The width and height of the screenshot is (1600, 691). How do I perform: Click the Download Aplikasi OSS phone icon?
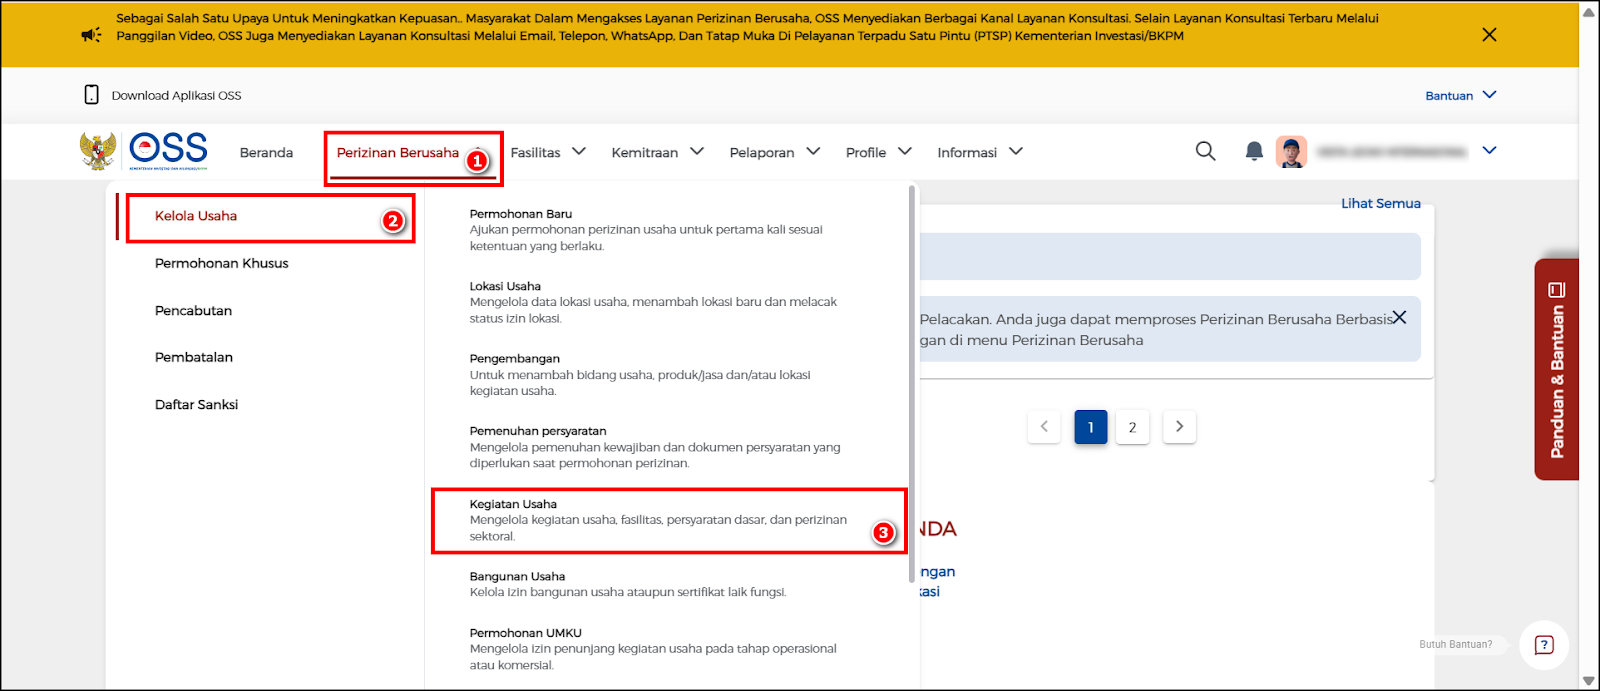point(92,95)
